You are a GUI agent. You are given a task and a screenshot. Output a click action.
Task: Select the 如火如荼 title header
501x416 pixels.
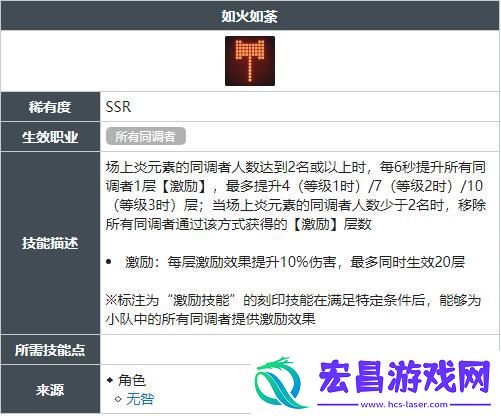click(x=250, y=16)
